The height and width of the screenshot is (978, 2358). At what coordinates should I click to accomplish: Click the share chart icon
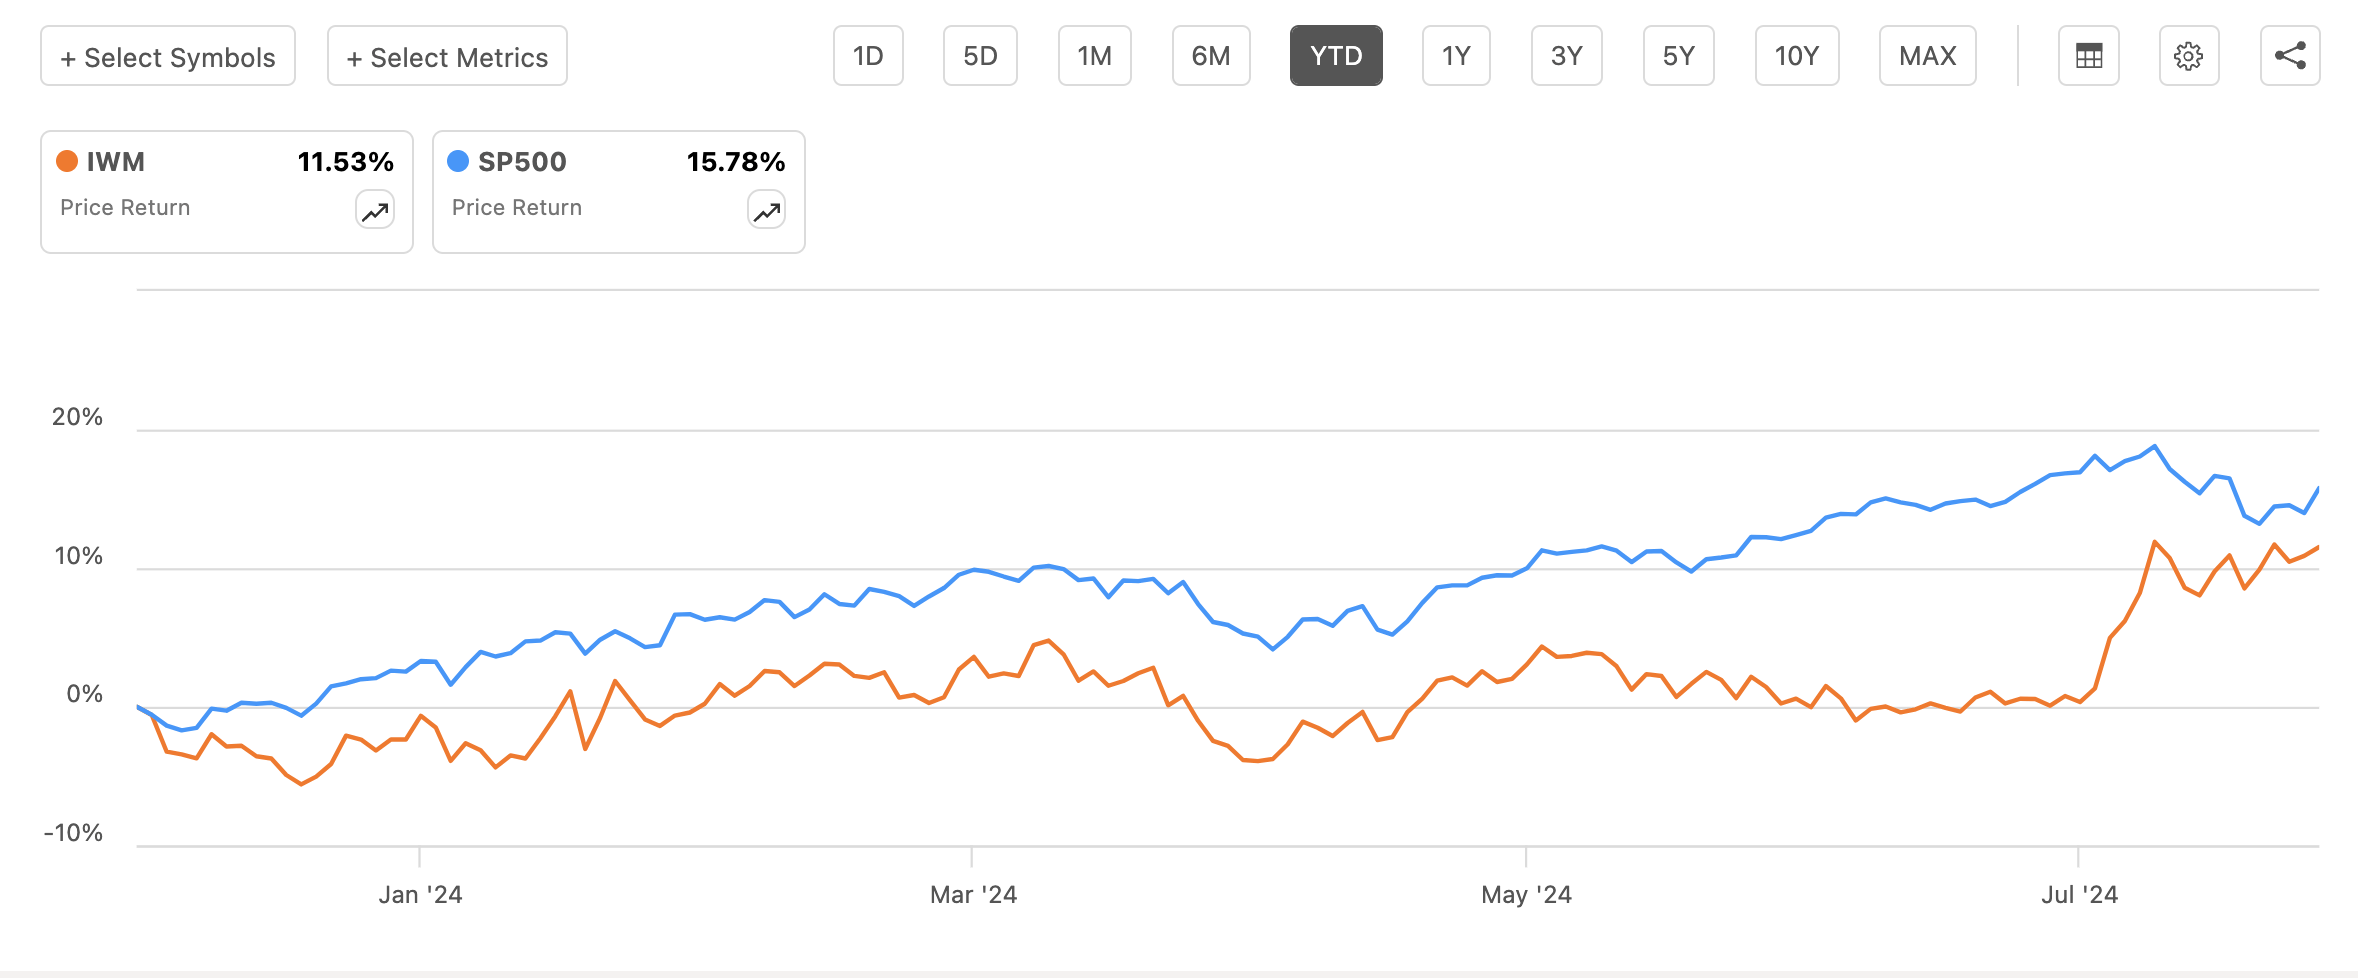2290,56
